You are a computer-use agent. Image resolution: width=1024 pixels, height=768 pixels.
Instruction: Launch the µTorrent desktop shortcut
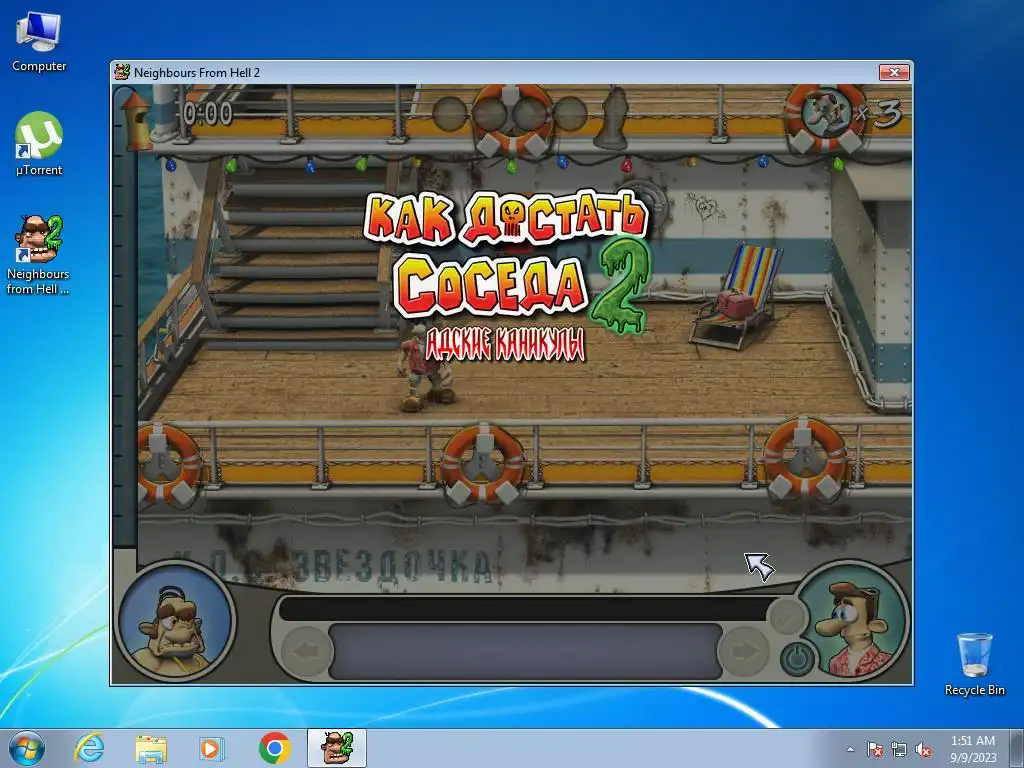[39, 144]
